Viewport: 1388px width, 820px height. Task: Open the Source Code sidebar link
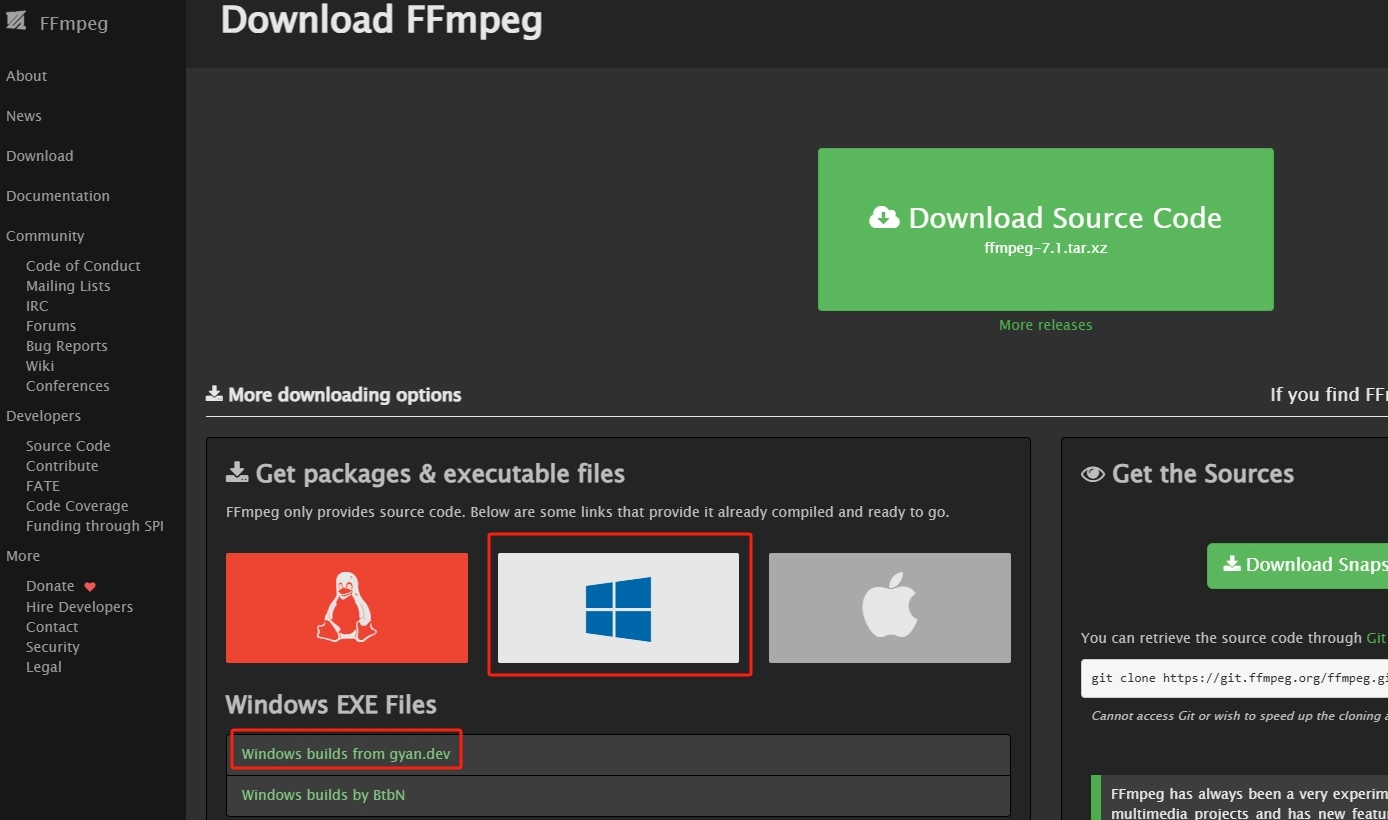[x=68, y=446]
